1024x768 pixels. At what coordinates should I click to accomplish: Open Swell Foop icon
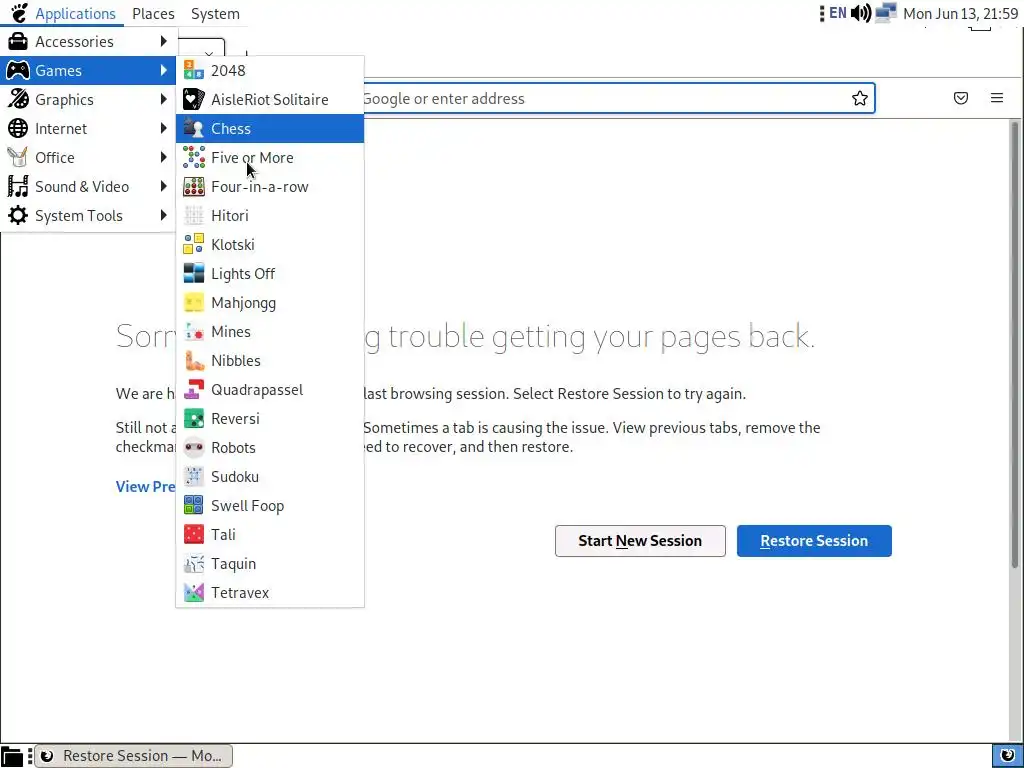click(193, 505)
